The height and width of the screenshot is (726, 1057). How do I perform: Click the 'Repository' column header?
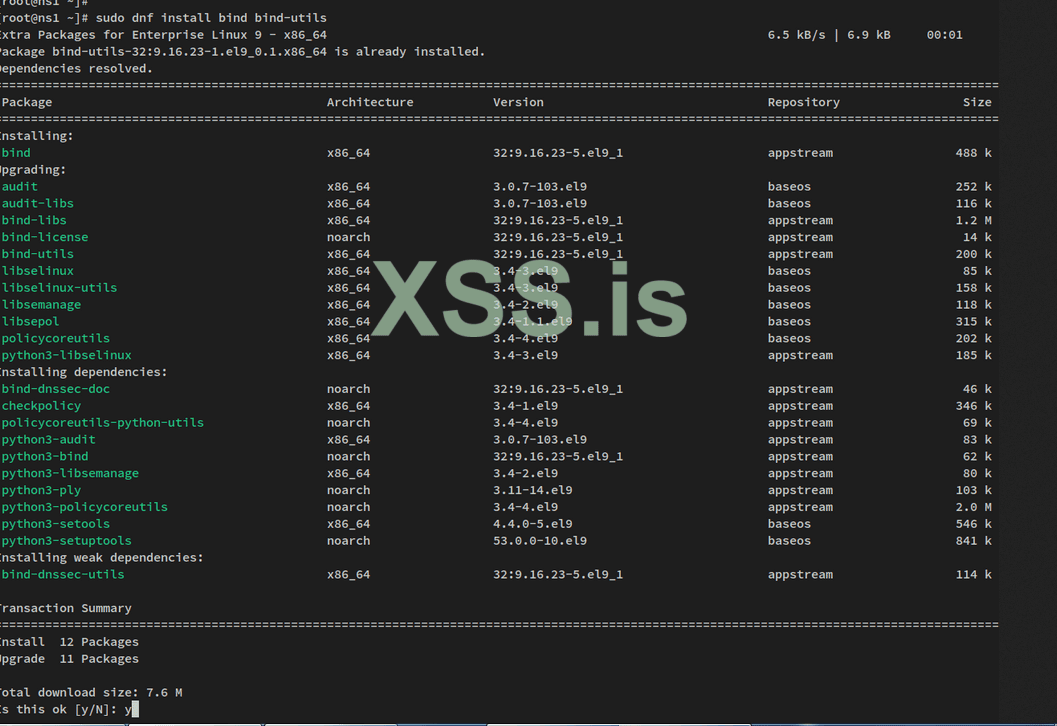click(804, 102)
